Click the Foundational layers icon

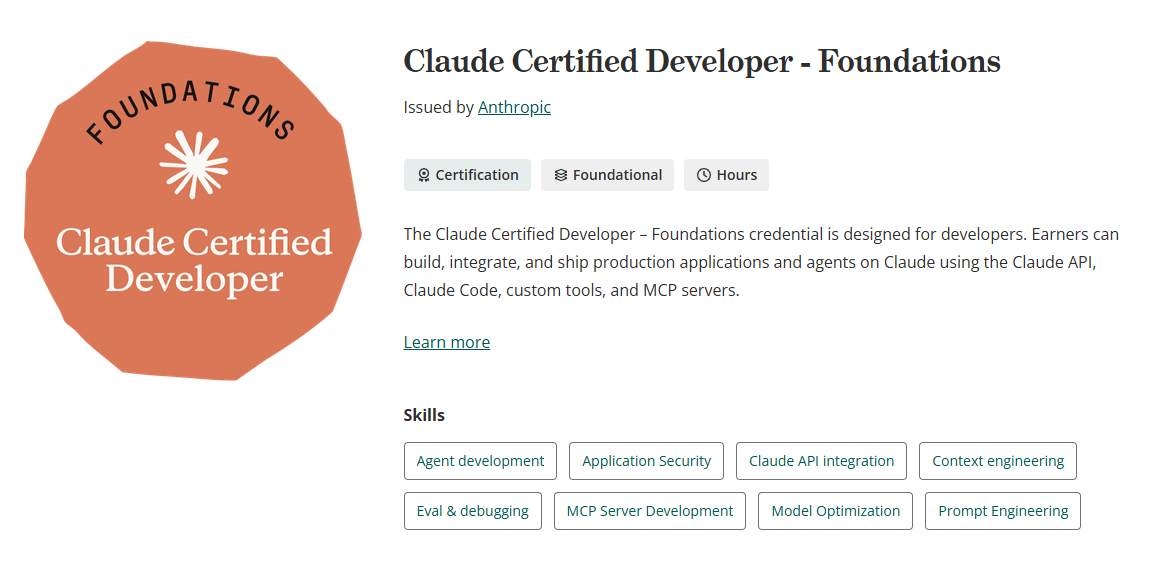click(x=560, y=175)
